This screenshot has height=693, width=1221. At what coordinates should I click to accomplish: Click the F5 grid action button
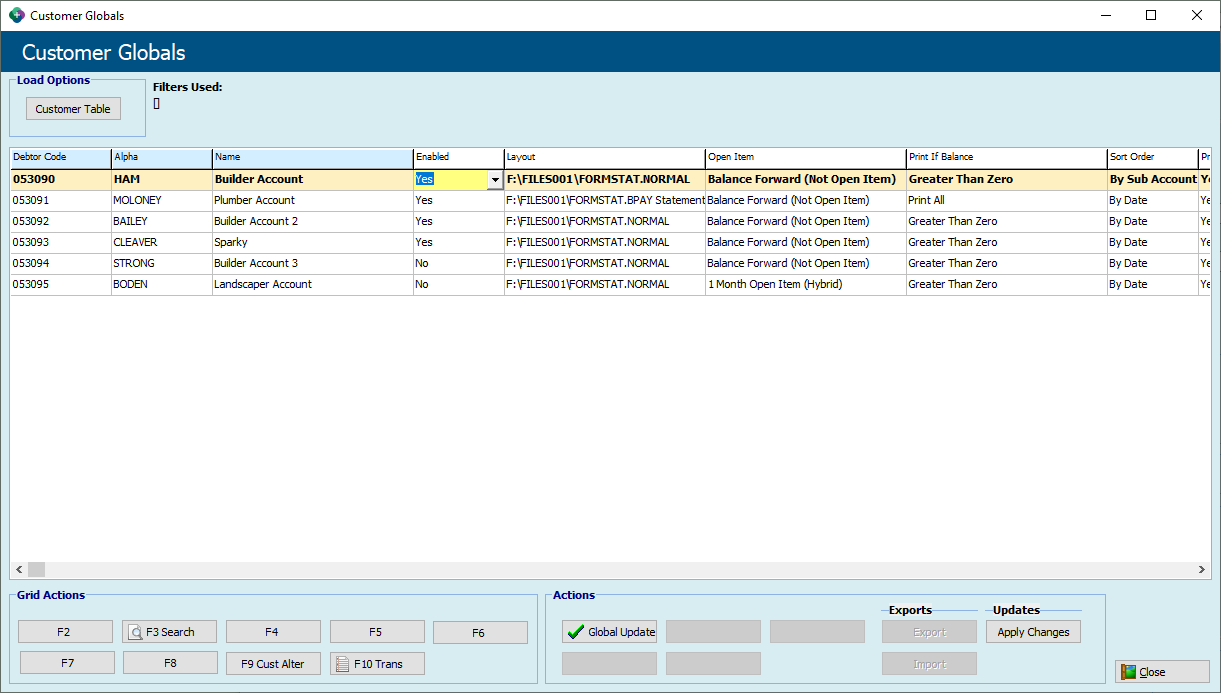coord(376,632)
